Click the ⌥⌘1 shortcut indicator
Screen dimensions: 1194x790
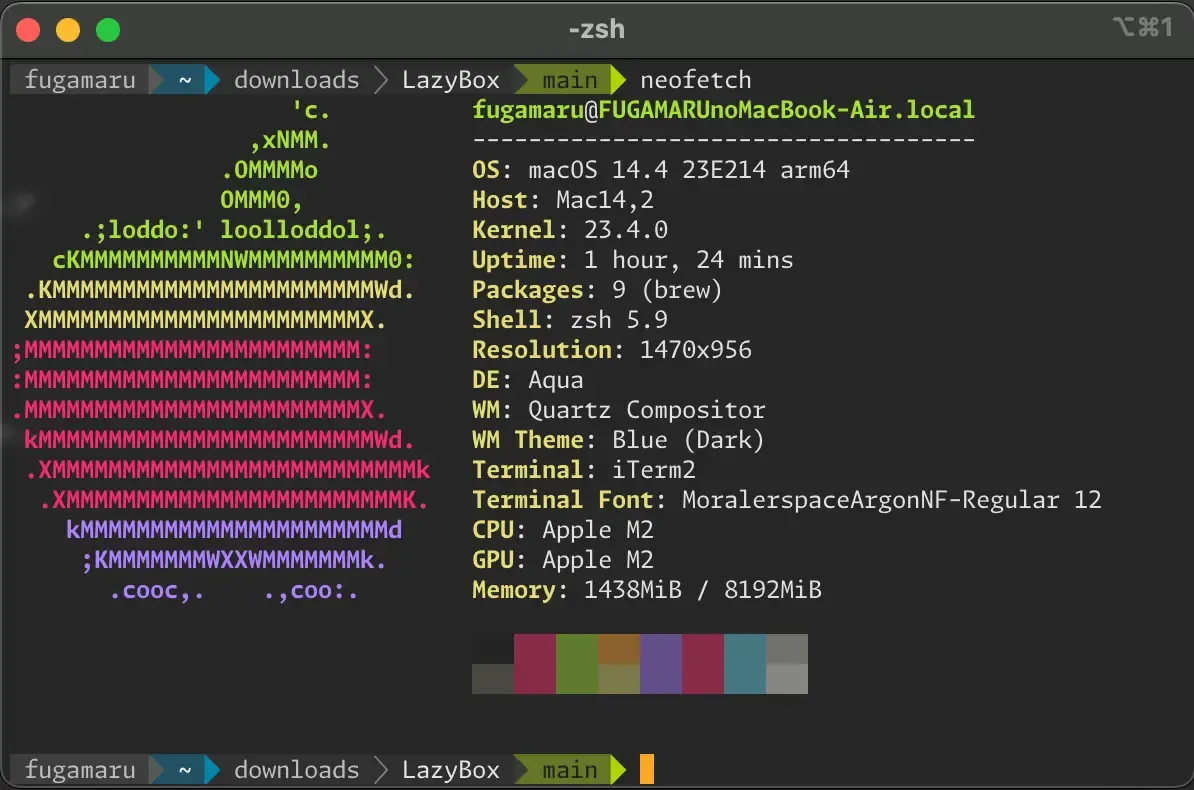tap(1143, 27)
